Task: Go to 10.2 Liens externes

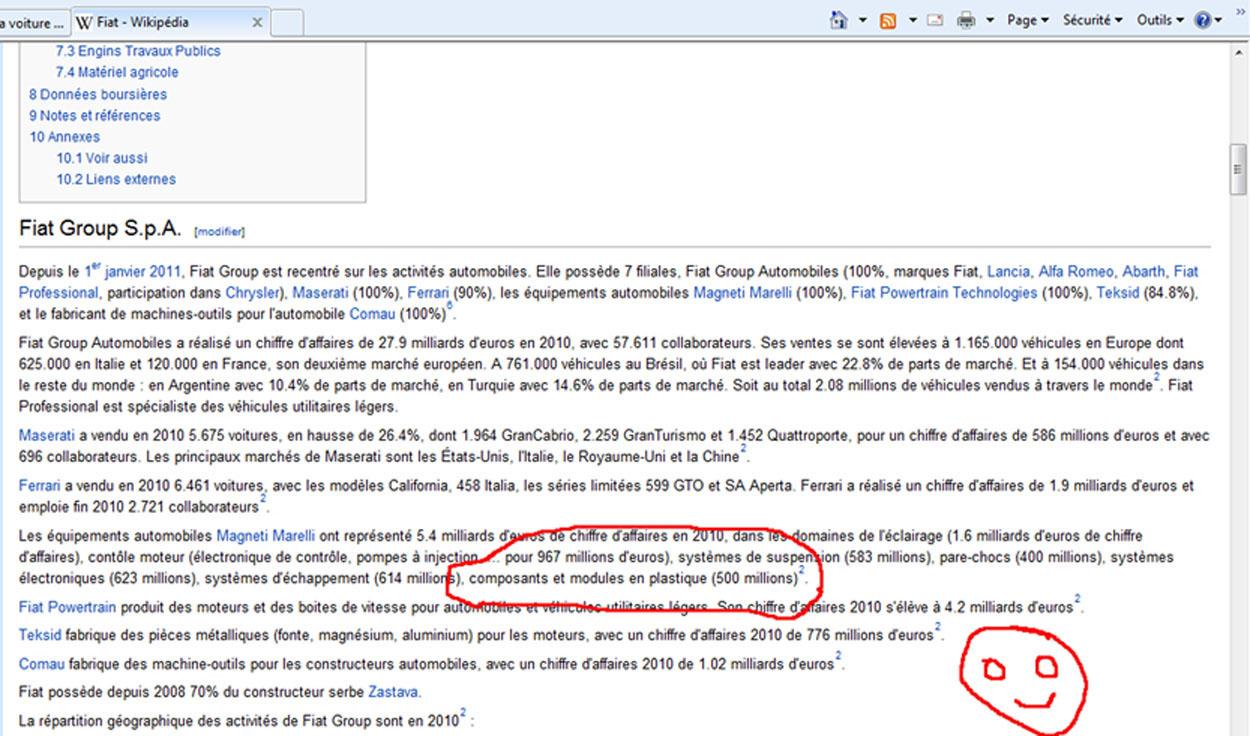Action: point(115,180)
